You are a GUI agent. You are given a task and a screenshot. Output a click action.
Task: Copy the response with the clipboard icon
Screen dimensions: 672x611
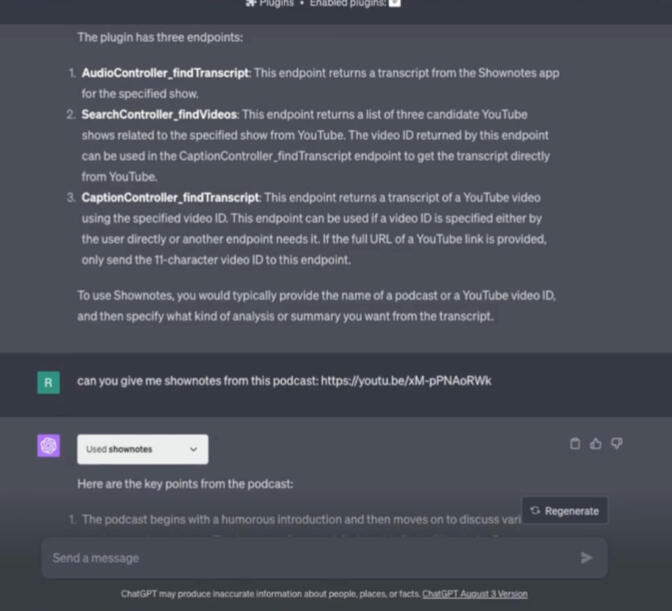pos(575,444)
